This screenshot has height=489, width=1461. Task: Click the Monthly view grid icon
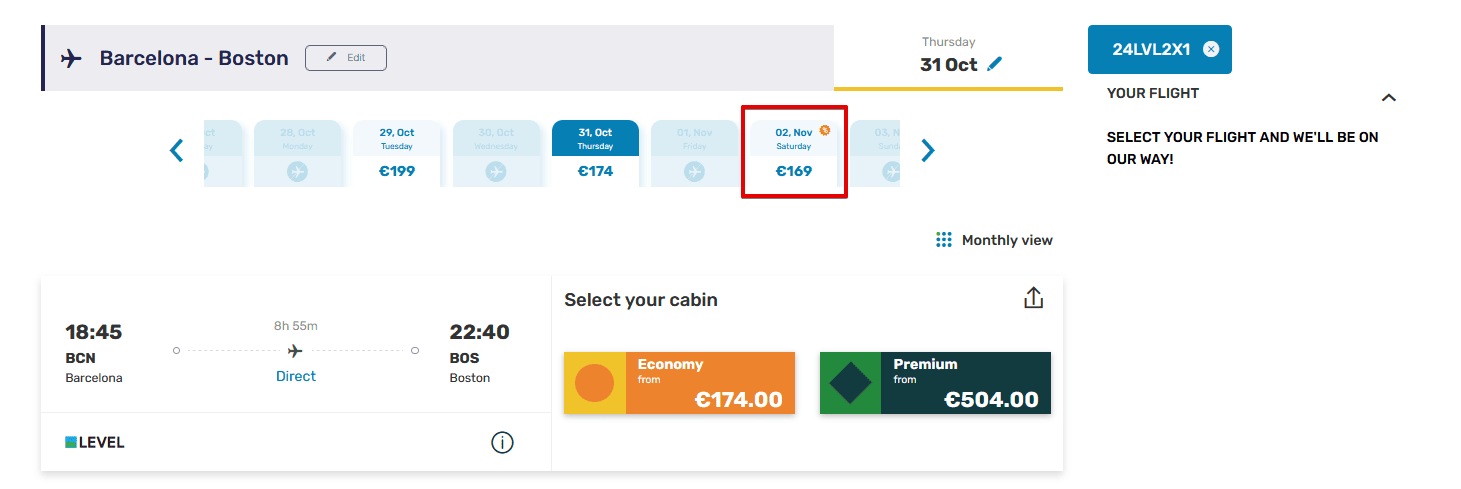pos(943,240)
